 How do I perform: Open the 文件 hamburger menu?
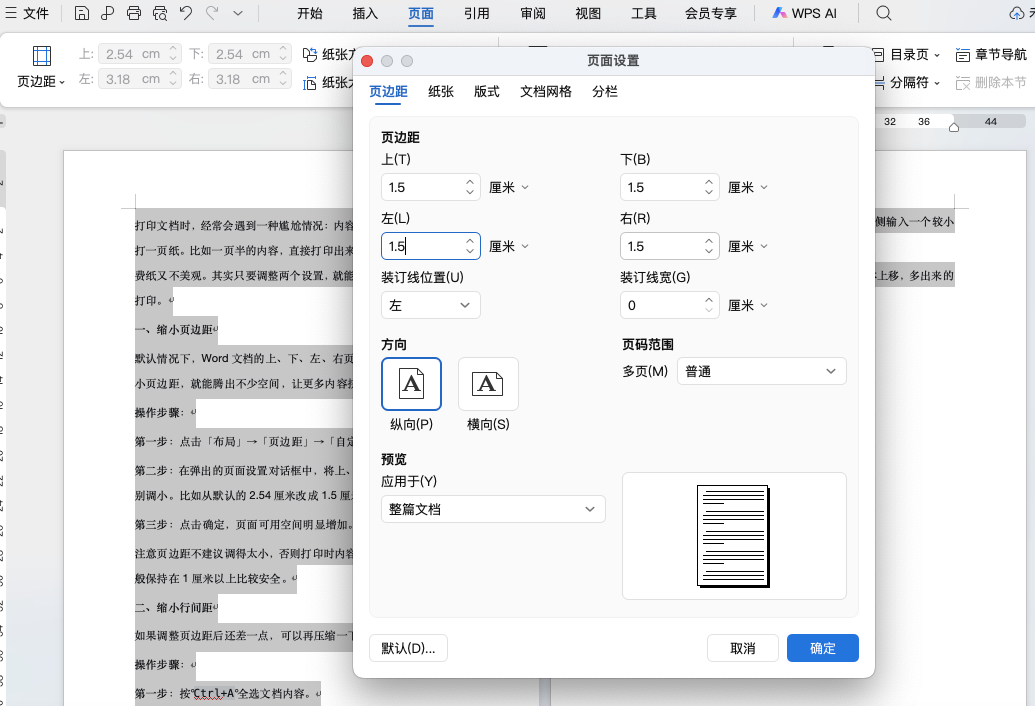pos(27,13)
